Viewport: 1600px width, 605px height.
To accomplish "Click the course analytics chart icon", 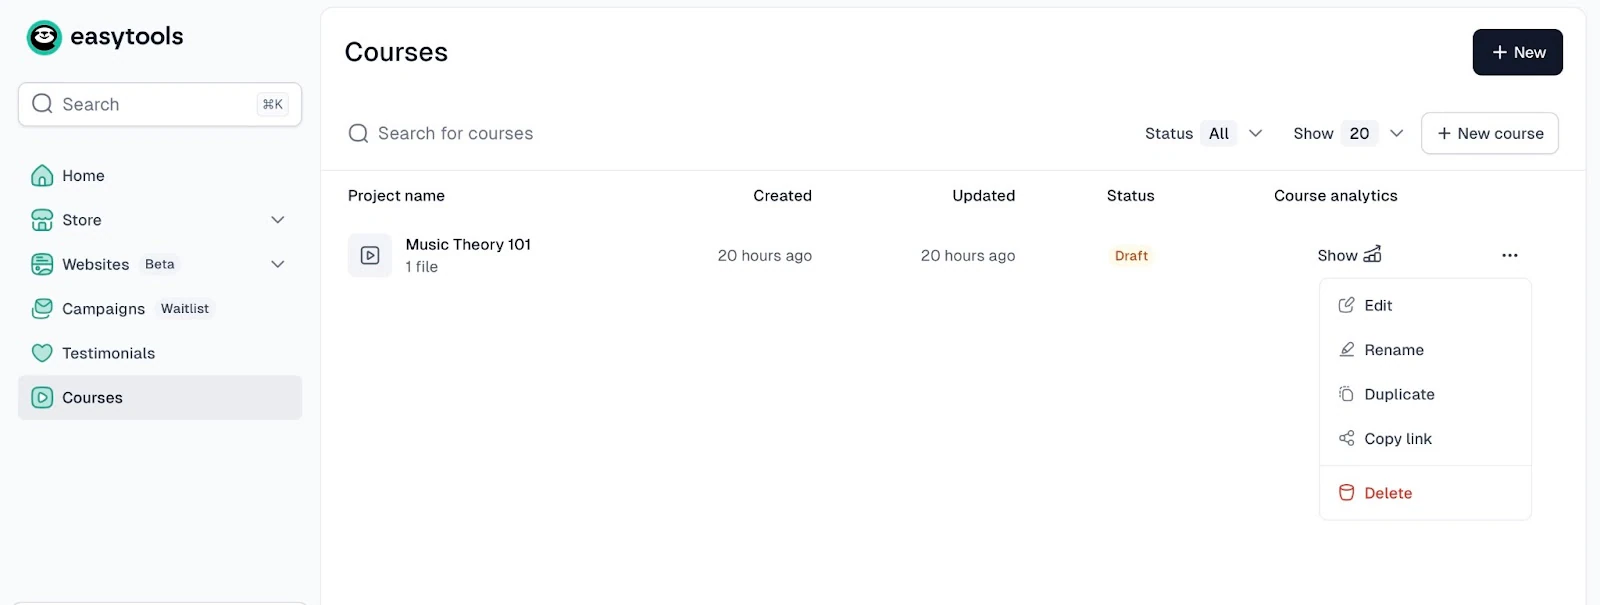I will [x=1372, y=255].
